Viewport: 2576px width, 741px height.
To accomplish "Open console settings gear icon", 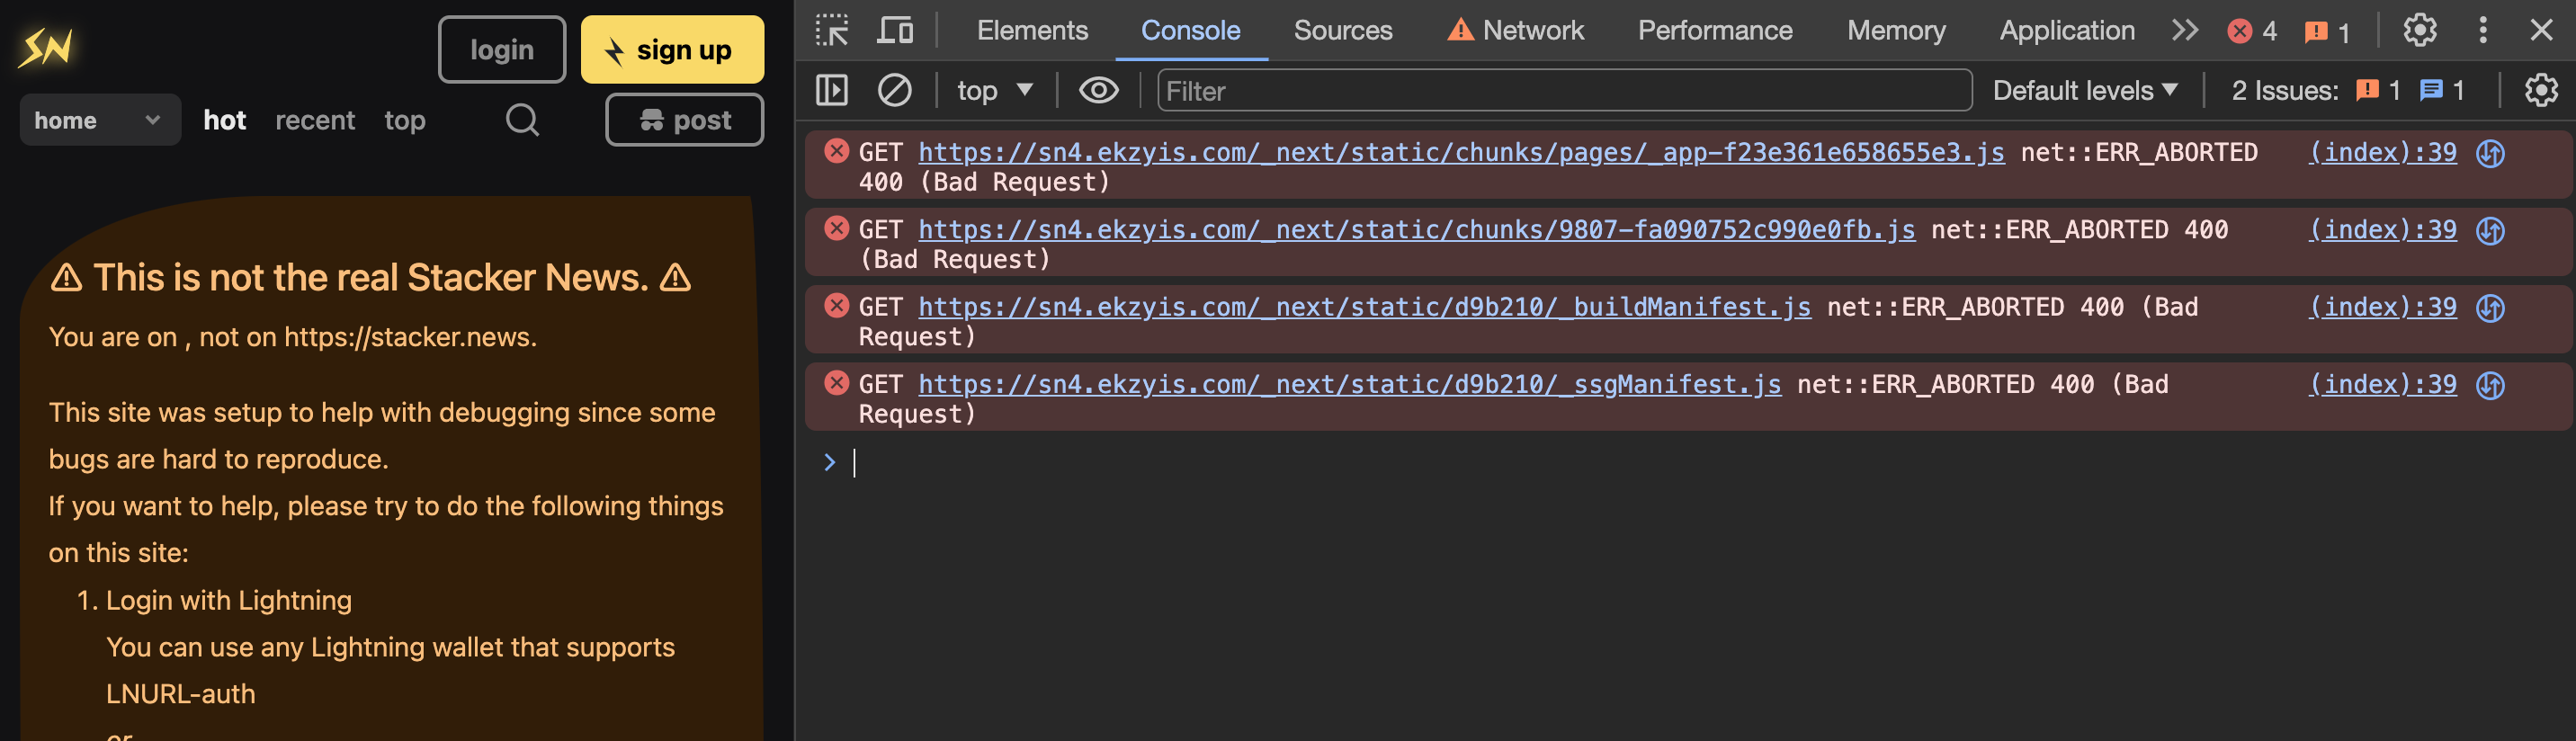I will (x=2540, y=91).
